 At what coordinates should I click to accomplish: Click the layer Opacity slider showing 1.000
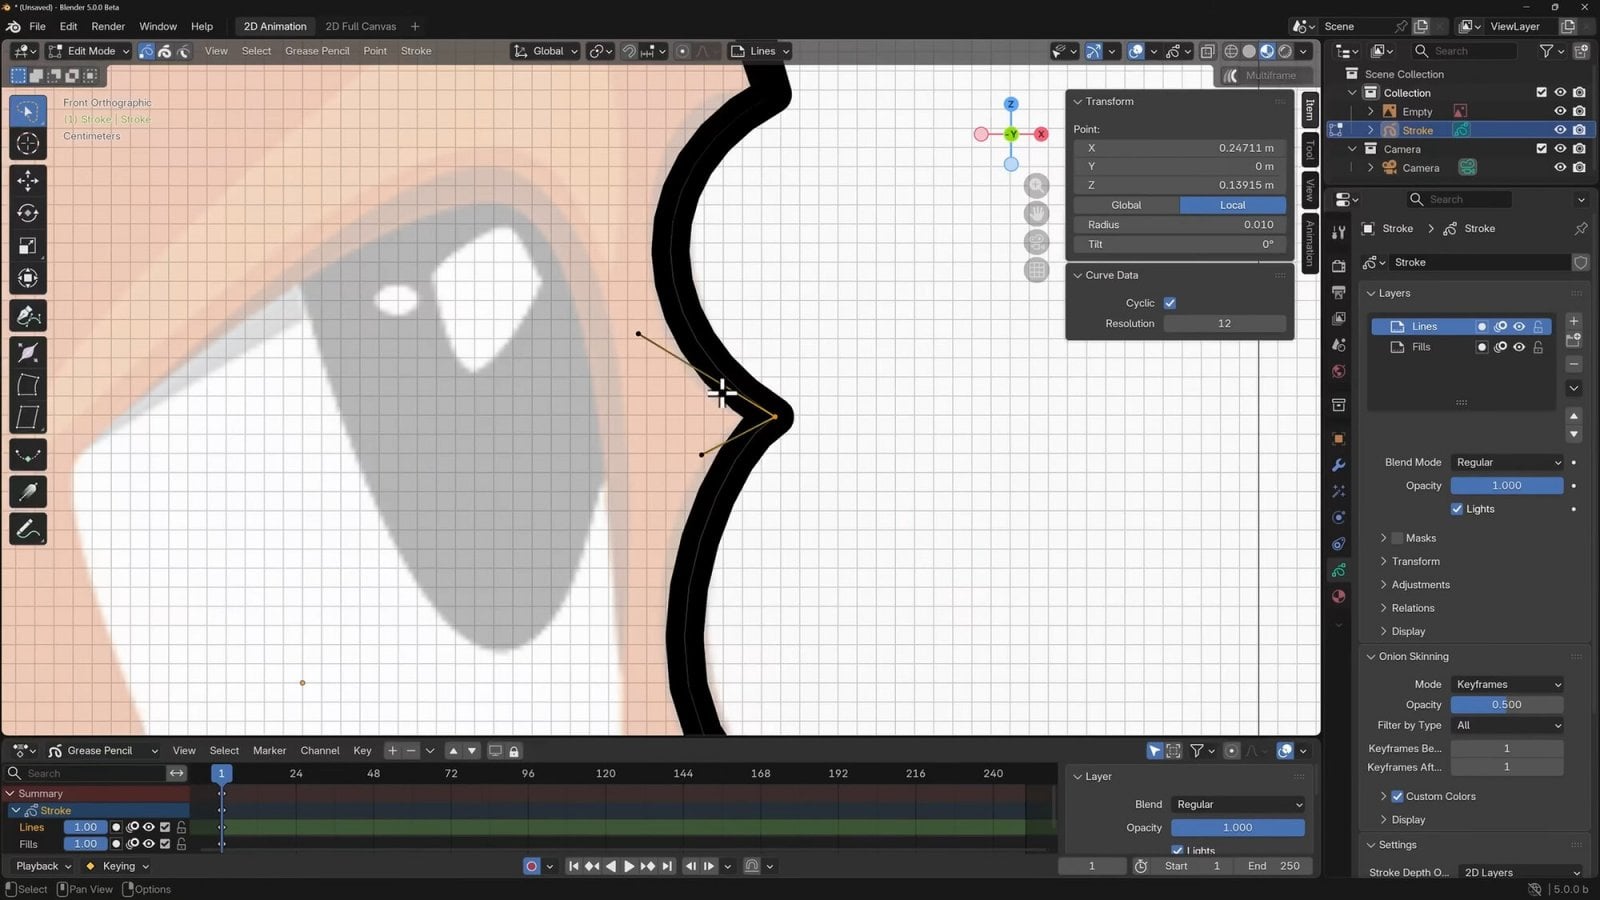click(1507, 485)
